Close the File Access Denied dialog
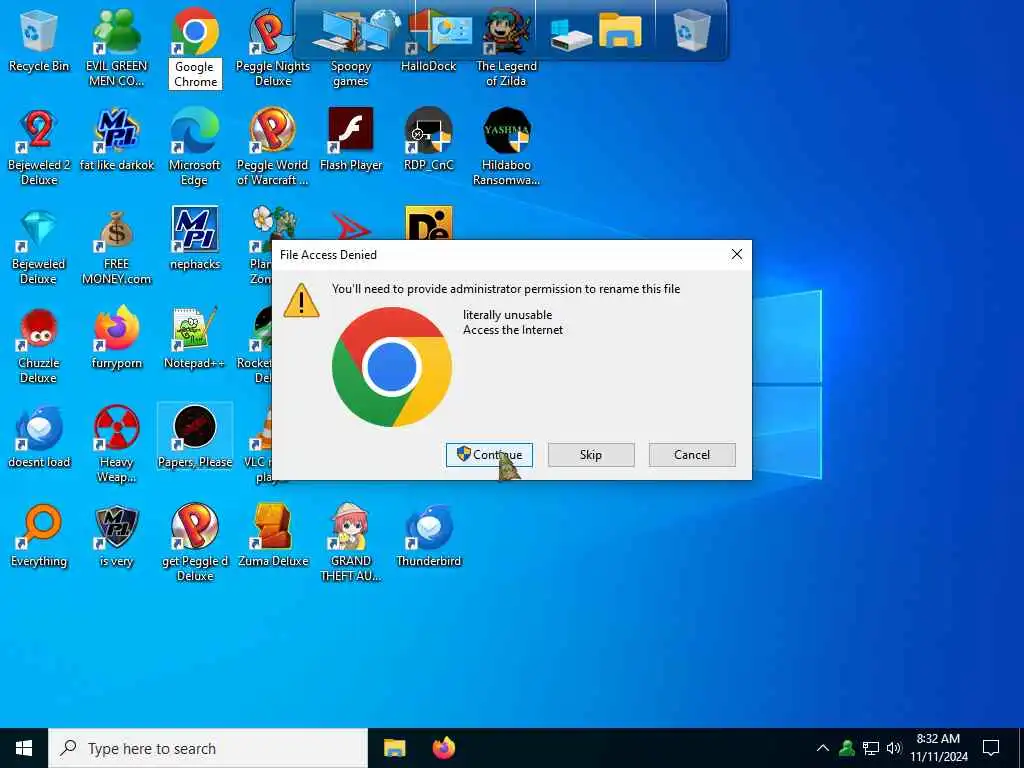 coord(737,254)
